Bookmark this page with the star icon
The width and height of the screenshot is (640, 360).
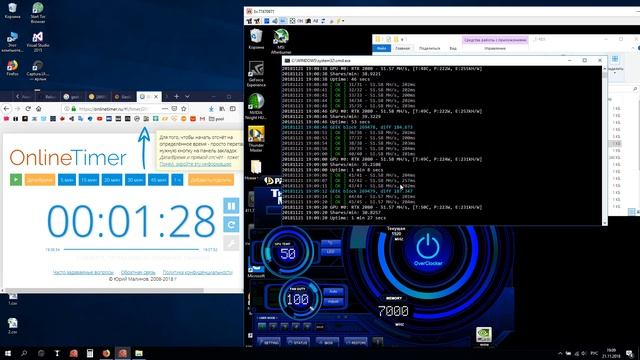click(184, 109)
